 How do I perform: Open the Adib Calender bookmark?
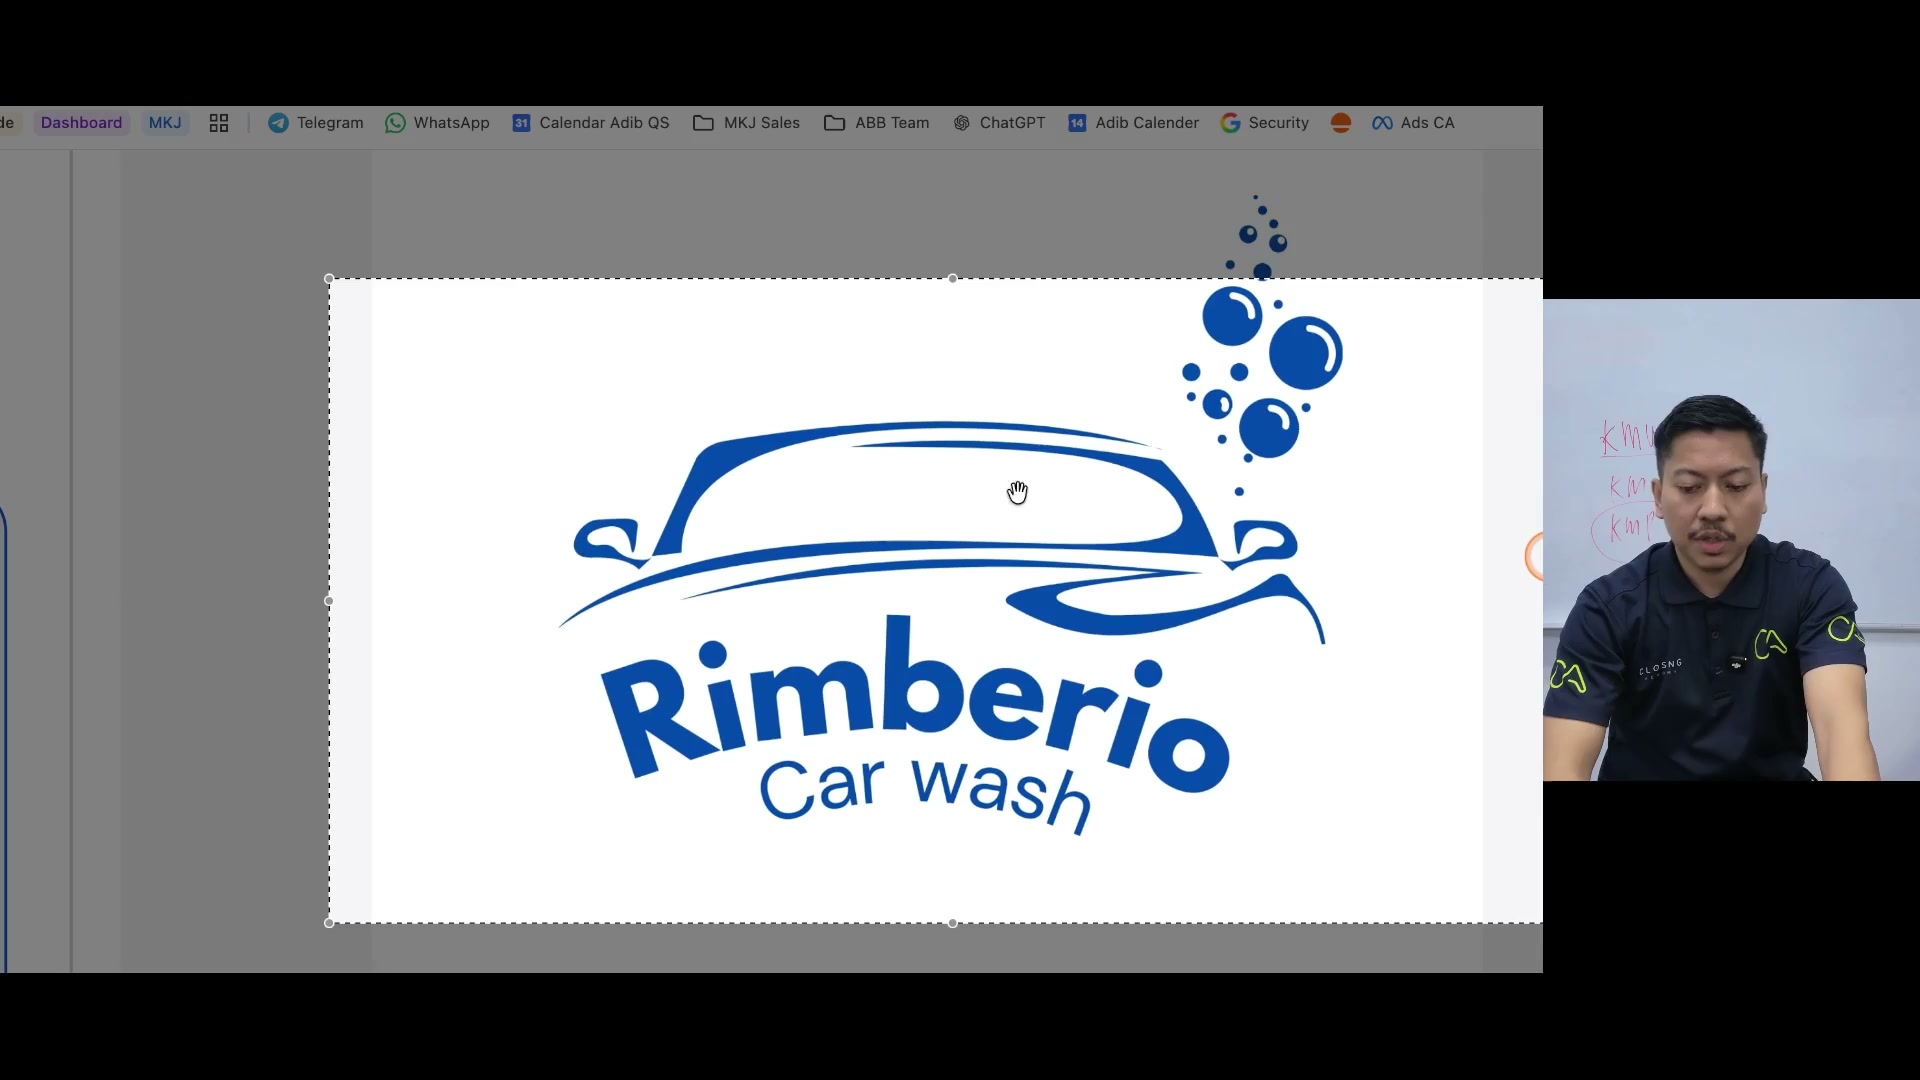click(x=1133, y=123)
